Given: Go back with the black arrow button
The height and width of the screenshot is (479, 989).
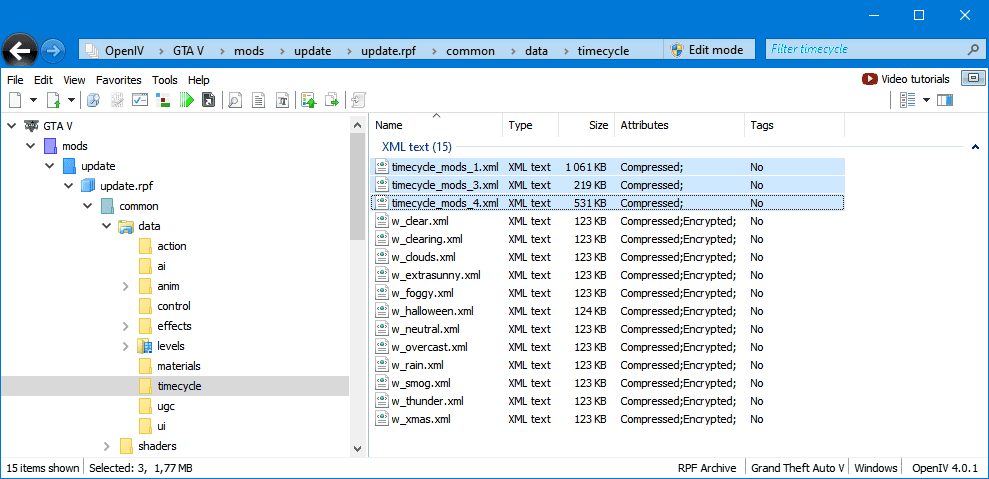Looking at the screenshot, I should 19,51.
